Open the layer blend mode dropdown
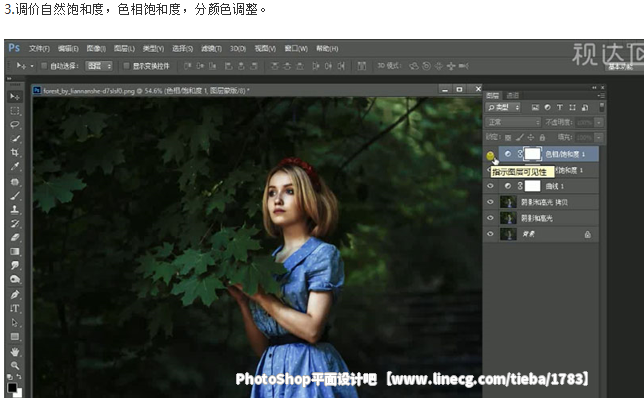The height and width of the screenshot is (398, 644). 513,122
